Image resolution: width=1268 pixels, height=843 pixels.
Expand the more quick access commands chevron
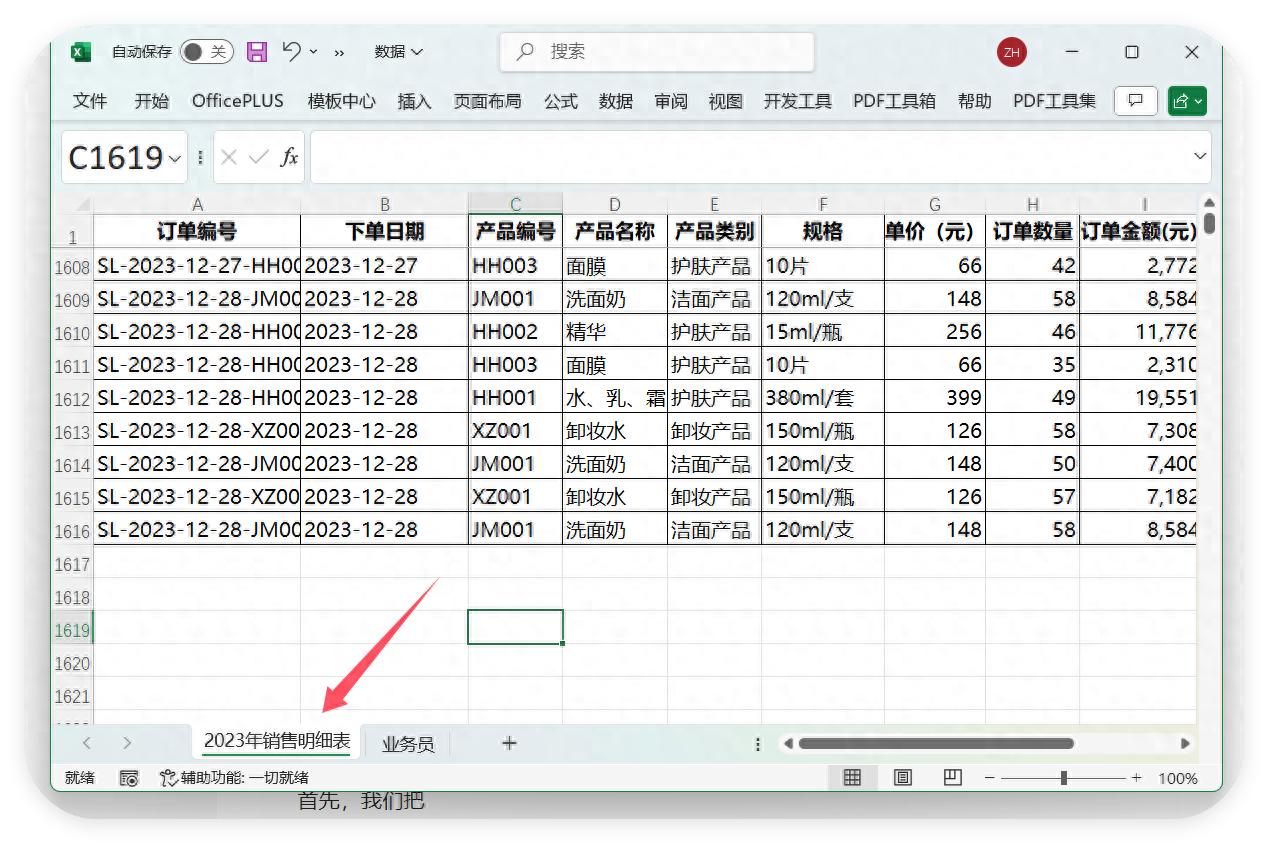[339, 52]
